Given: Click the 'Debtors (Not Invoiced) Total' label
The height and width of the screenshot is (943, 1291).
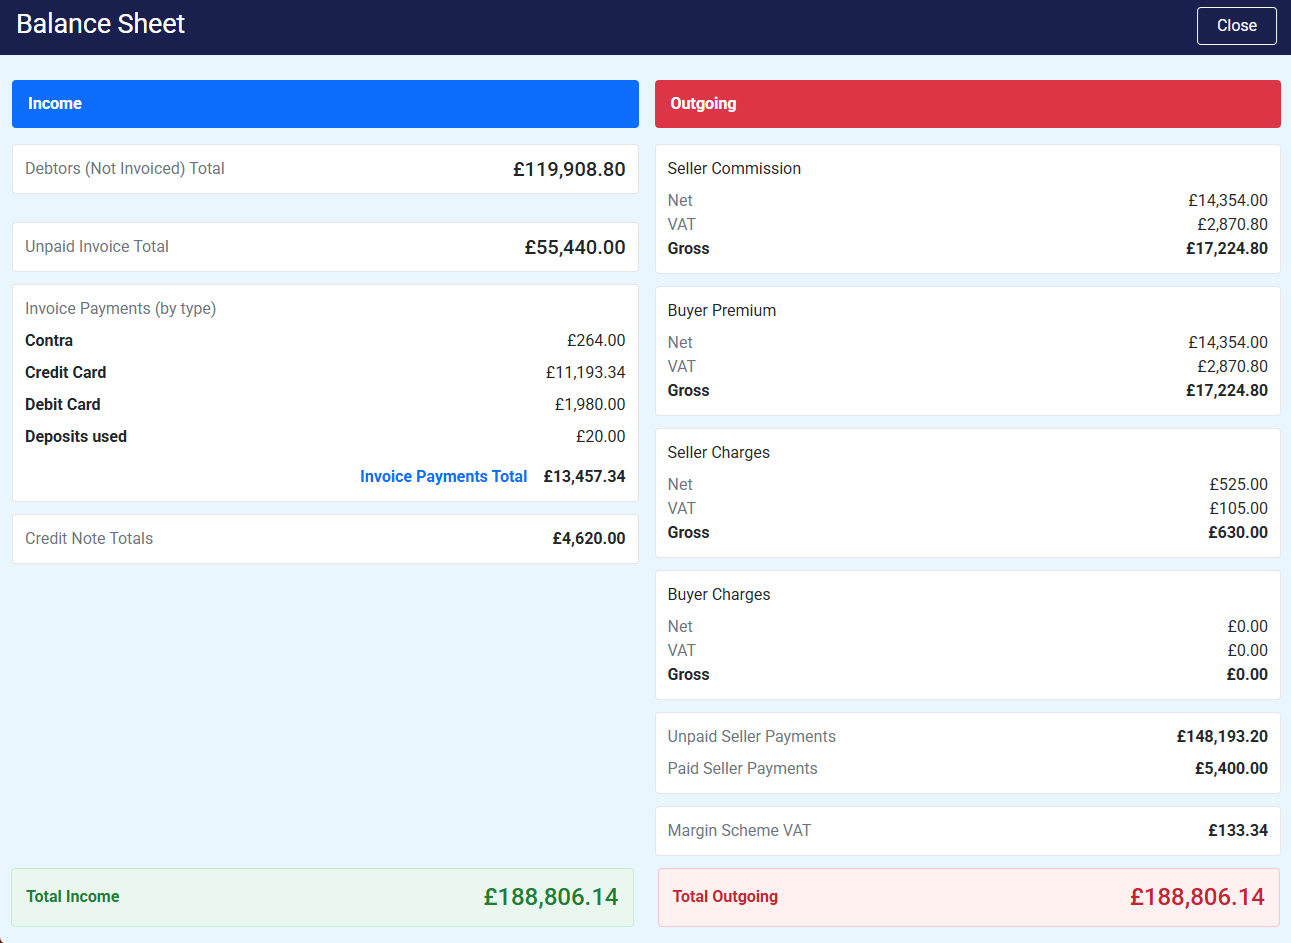Looking at the screenshot, I should (x=125, y=169).
